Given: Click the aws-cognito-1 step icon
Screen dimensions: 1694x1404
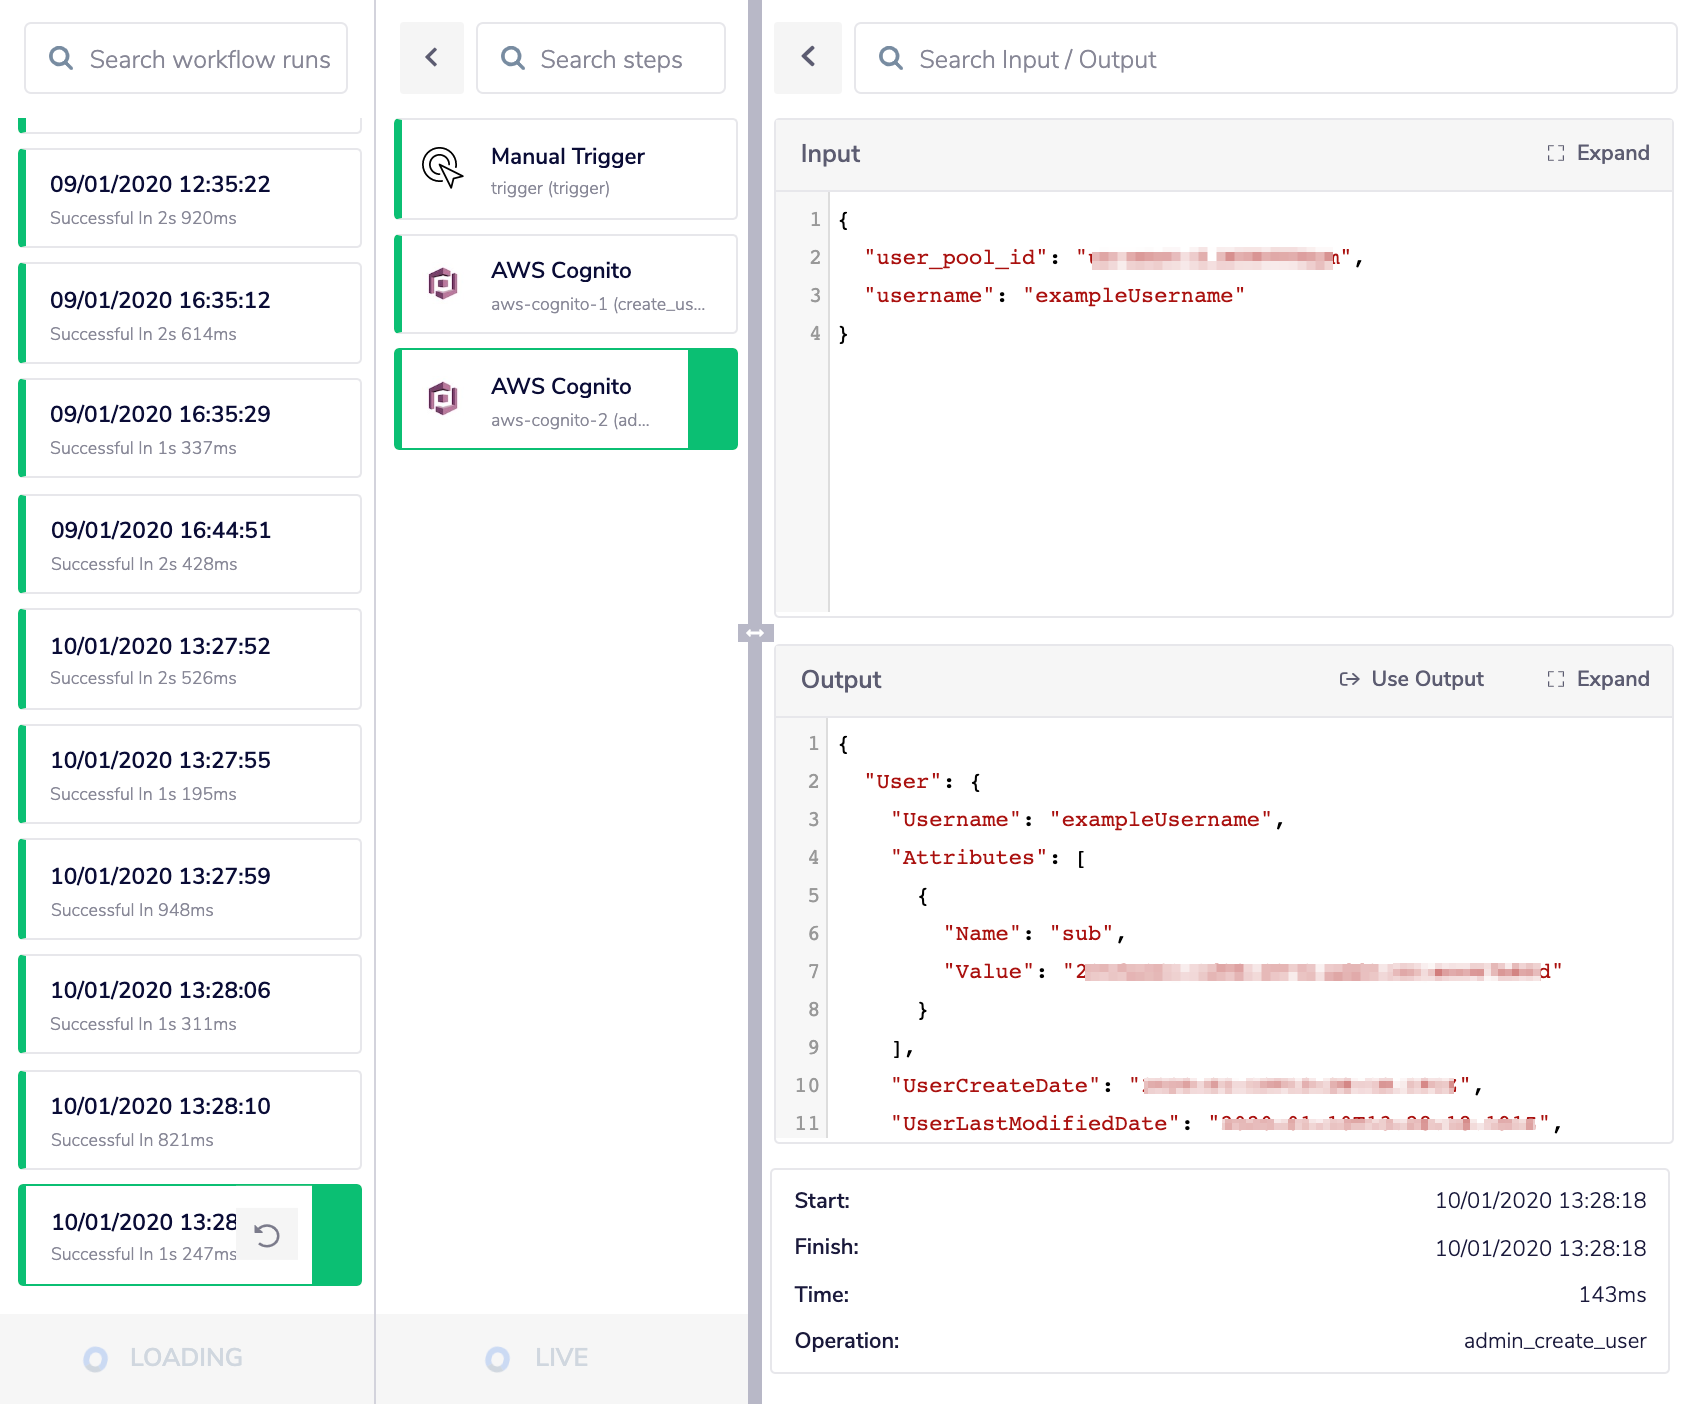Looking at the screenshot, I should (x=442, y=284).
